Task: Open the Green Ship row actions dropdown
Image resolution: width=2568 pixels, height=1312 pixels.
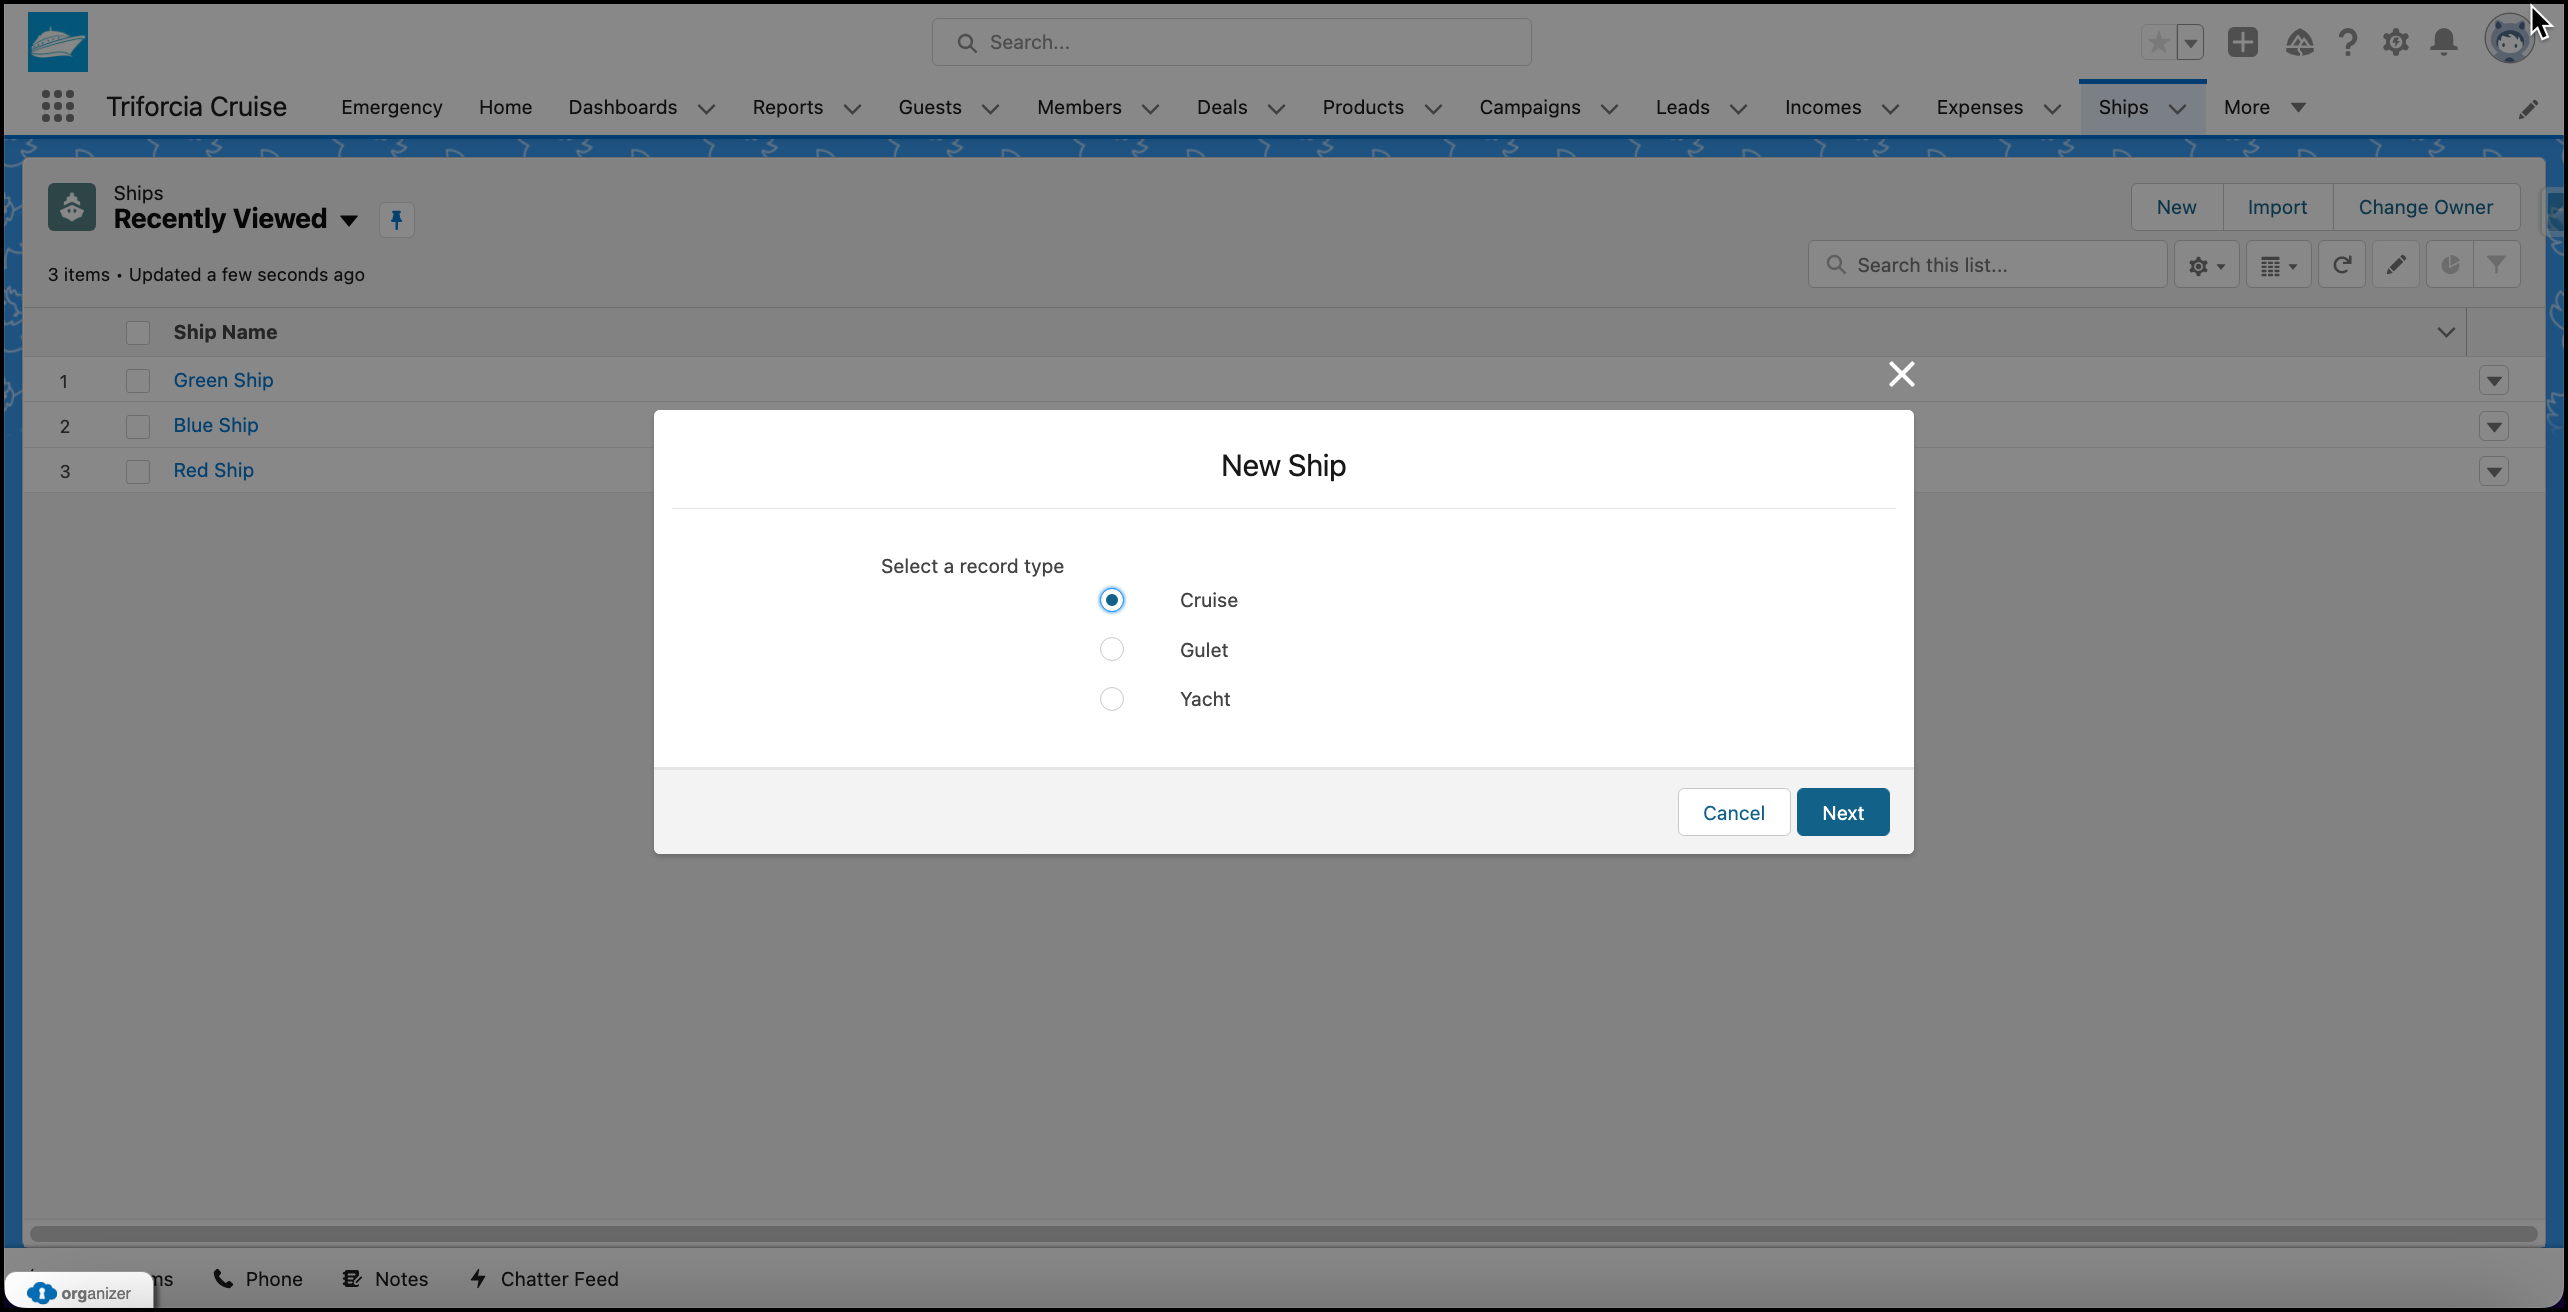Action: [x=2494, y=380]
